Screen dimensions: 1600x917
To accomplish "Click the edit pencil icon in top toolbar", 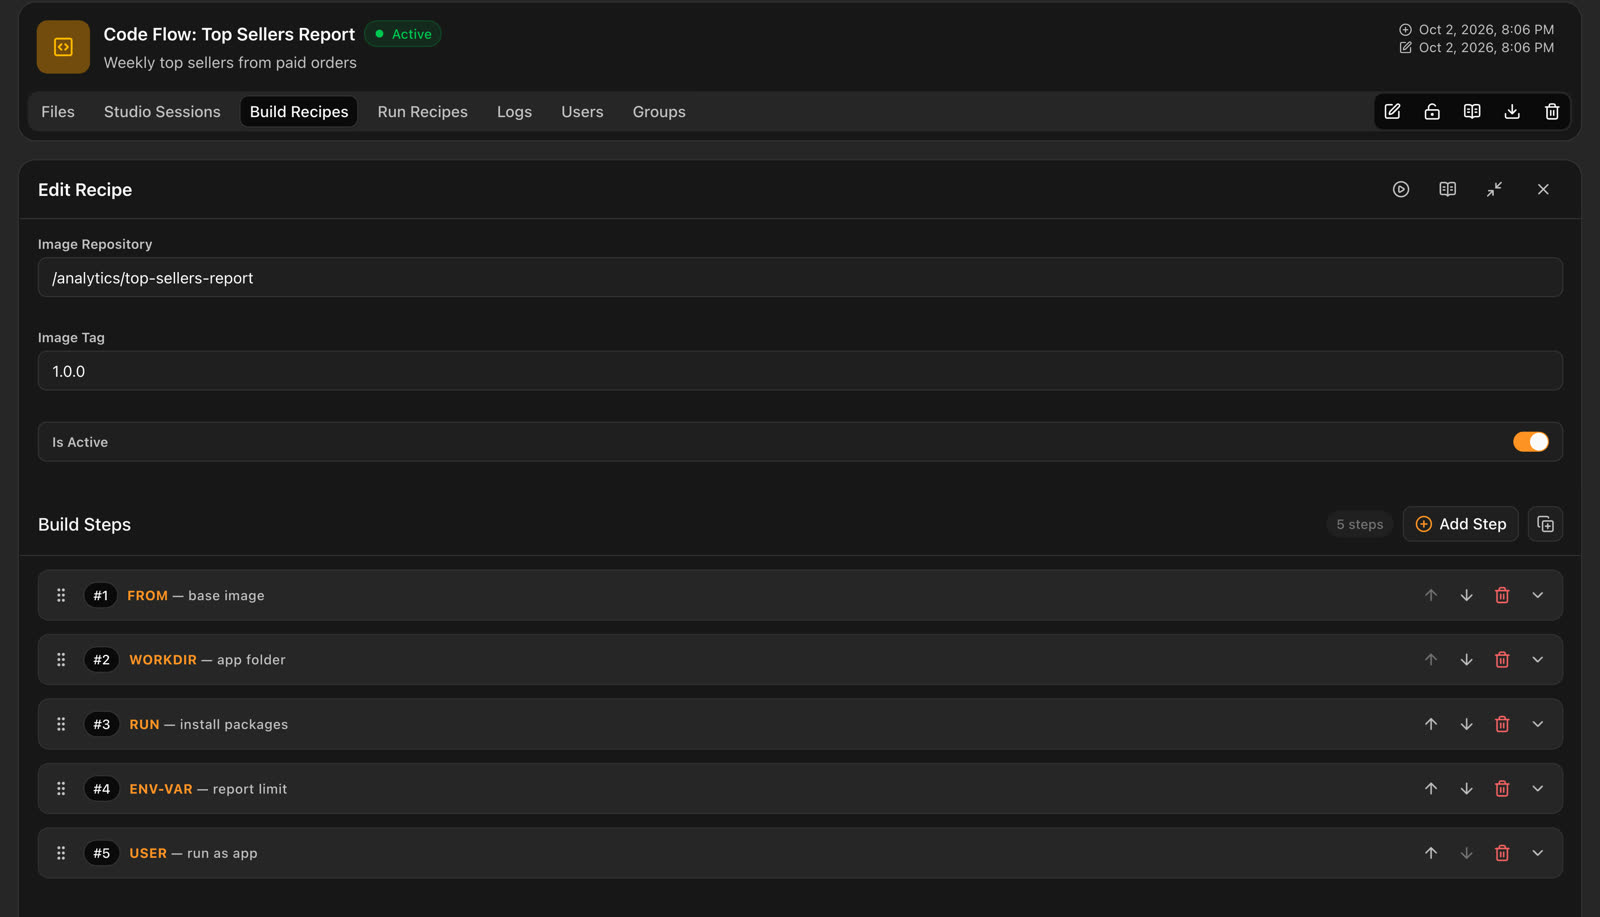I will point(1392,112).
